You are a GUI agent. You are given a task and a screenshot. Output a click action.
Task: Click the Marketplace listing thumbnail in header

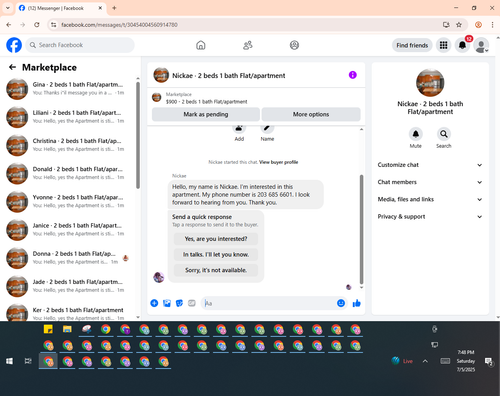157,98
